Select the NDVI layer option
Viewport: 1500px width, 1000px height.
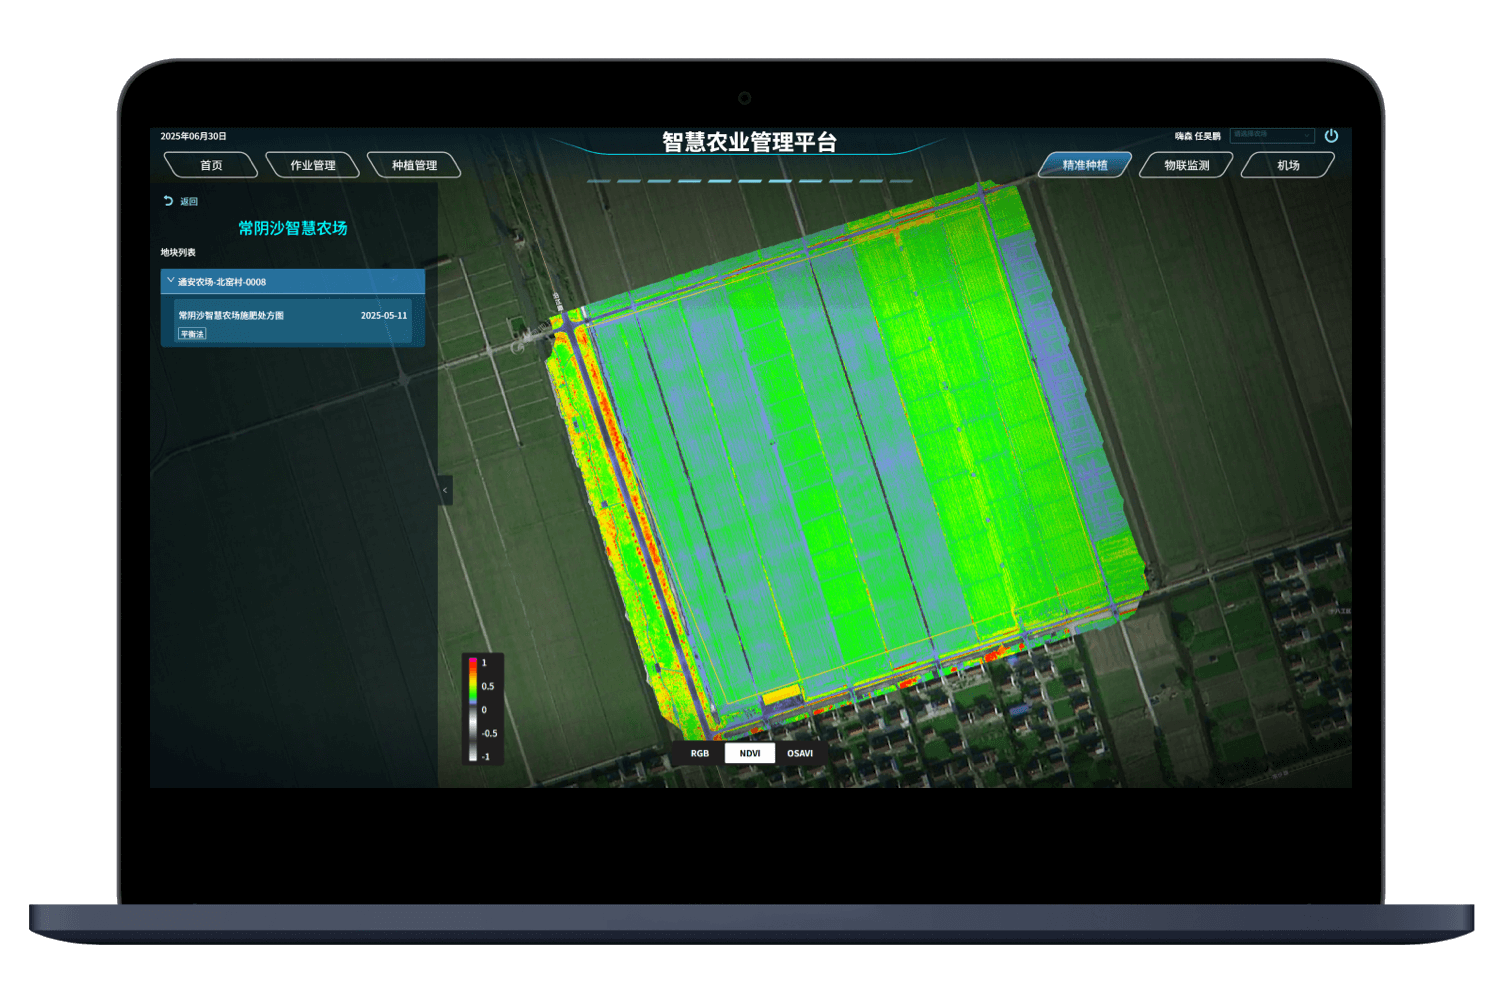(x=750, y=753)
